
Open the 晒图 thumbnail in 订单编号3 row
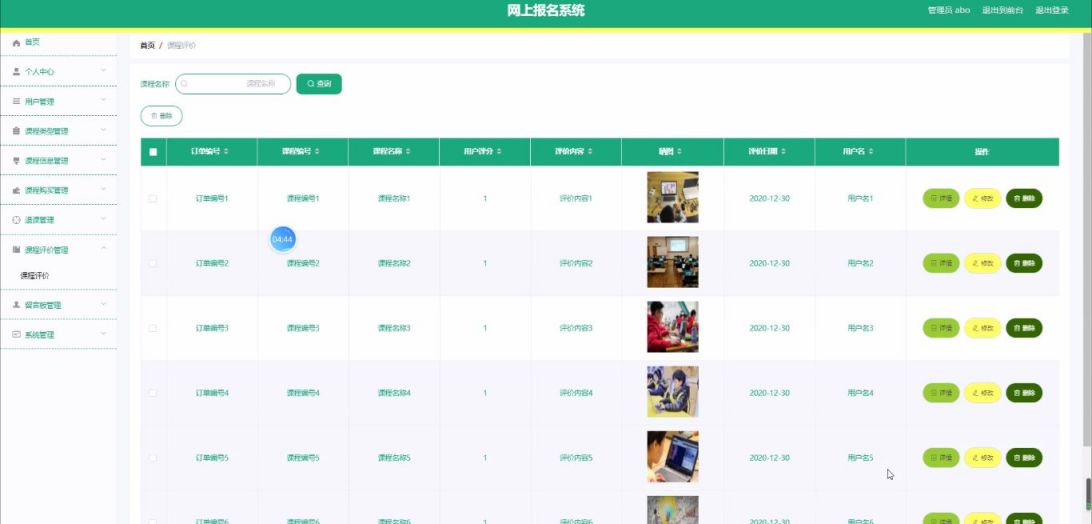672,328
